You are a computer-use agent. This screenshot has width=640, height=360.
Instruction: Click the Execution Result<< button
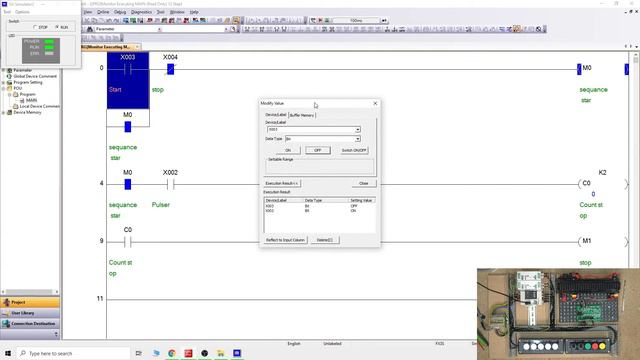tap(282, 183)
